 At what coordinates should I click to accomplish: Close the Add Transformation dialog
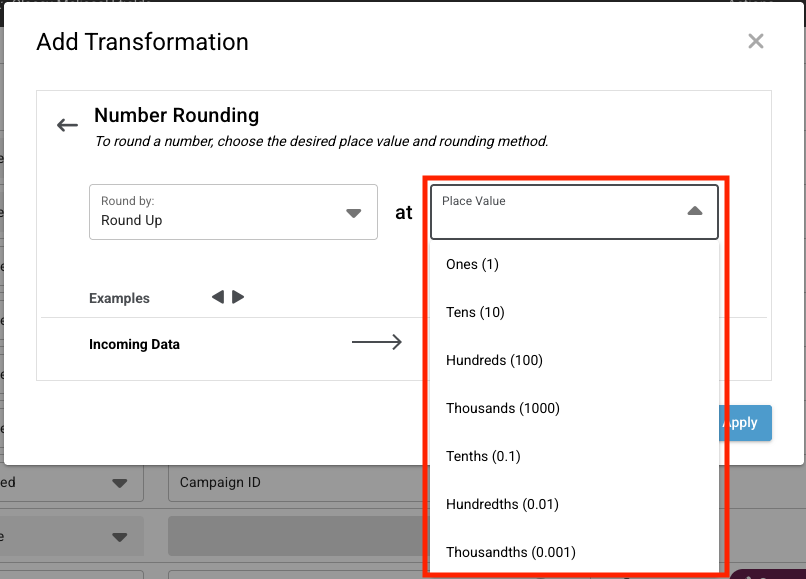tap(756, 41)
